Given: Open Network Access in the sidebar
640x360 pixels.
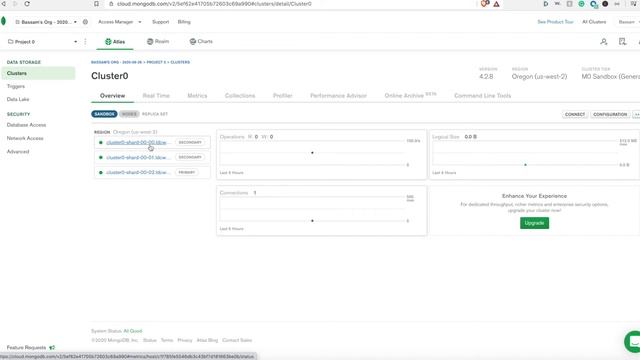Looking at the screenshot, I should point(25,138).
